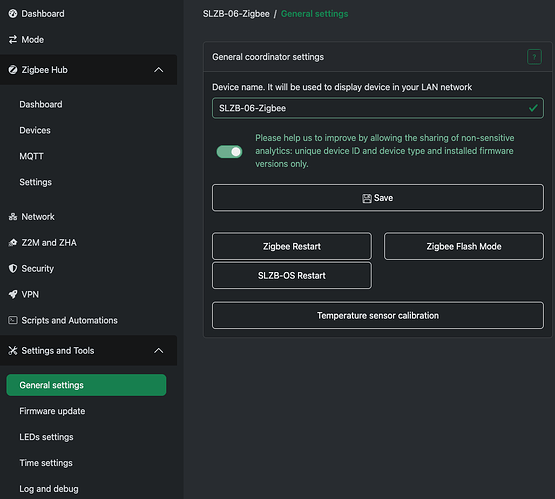Viewport: 555px width, 499px height.
Task: Click the Save button
Action: (x=378, y=198)
